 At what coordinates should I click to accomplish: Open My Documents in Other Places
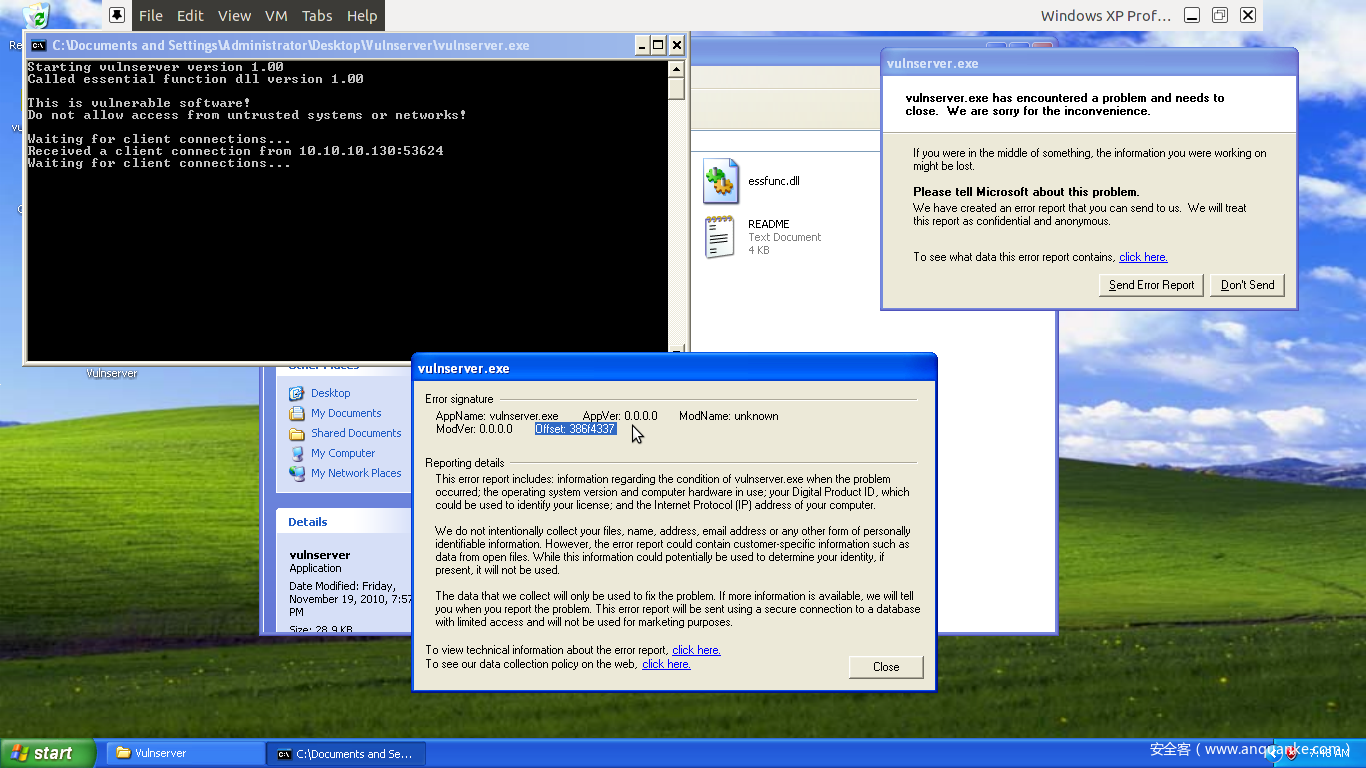(346, 413)
